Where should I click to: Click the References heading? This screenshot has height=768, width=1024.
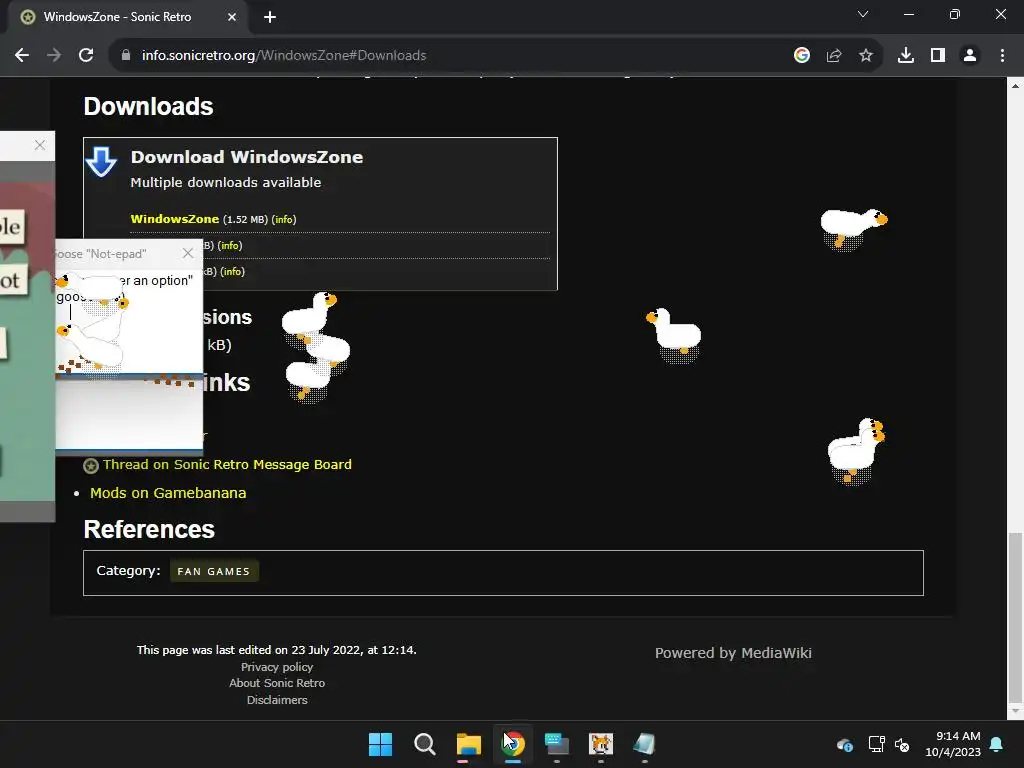[x=149, y=529]
